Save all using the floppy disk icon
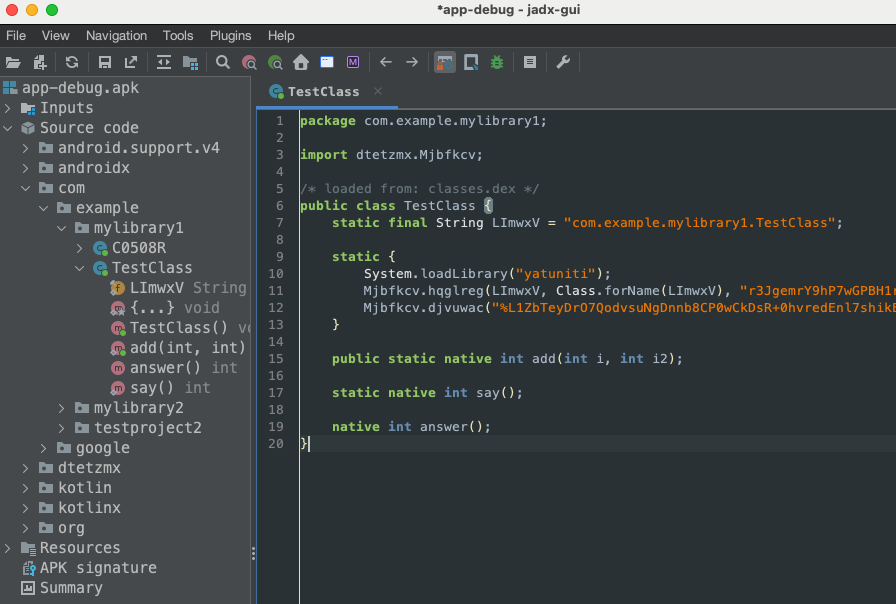This screenshot has height=604, width=896. 105,62
